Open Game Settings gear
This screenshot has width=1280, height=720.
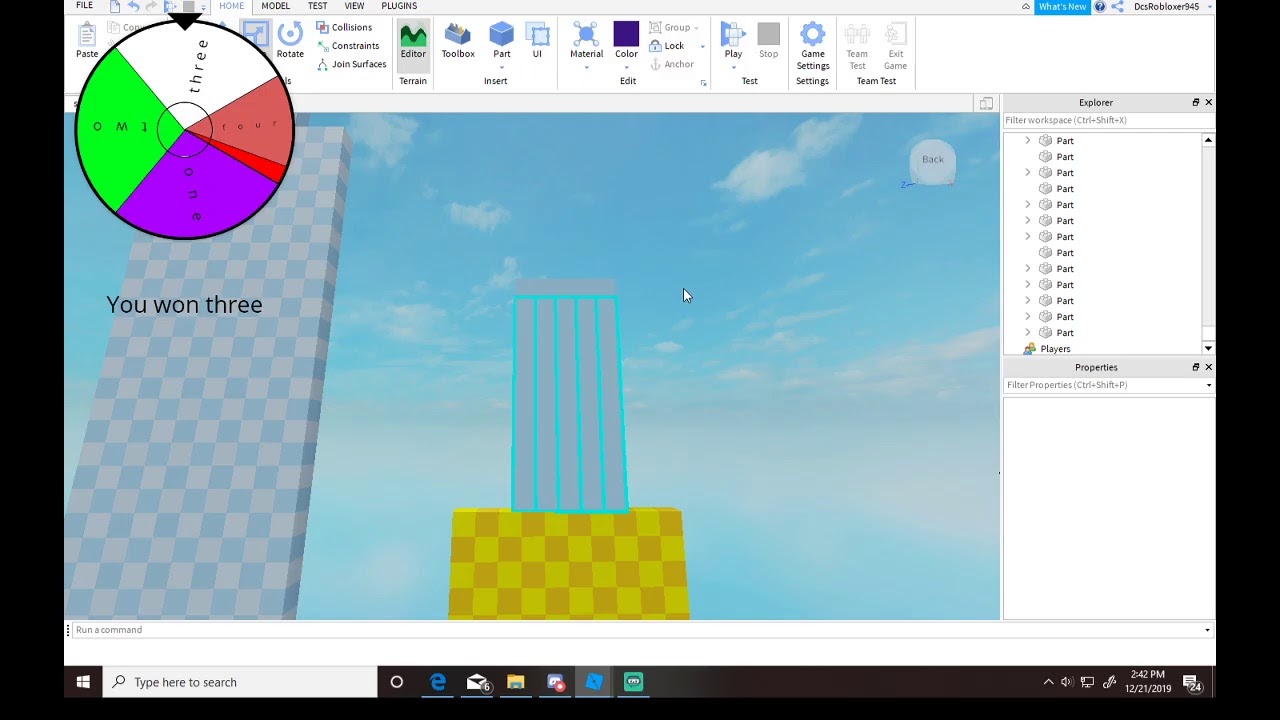click(x=812, y=34)
